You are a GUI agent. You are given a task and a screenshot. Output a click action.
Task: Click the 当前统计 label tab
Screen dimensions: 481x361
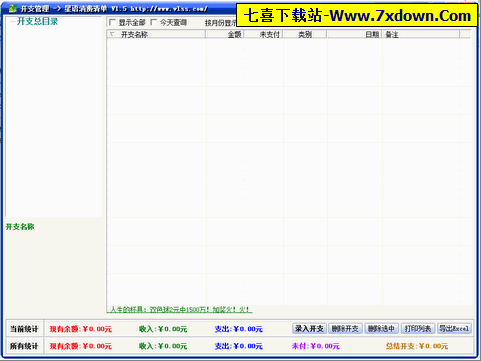[24, 329]
